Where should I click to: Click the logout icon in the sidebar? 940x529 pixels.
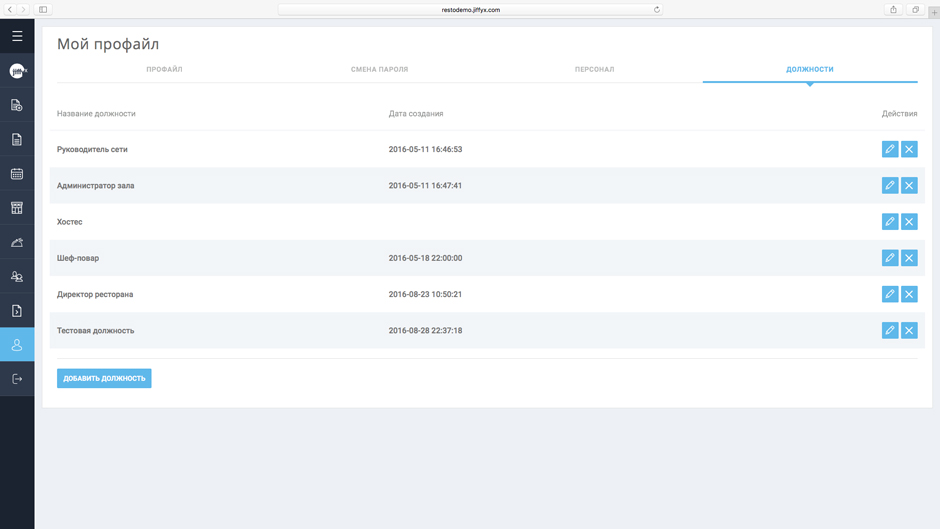pyautogui.click(x=17, y=379)
